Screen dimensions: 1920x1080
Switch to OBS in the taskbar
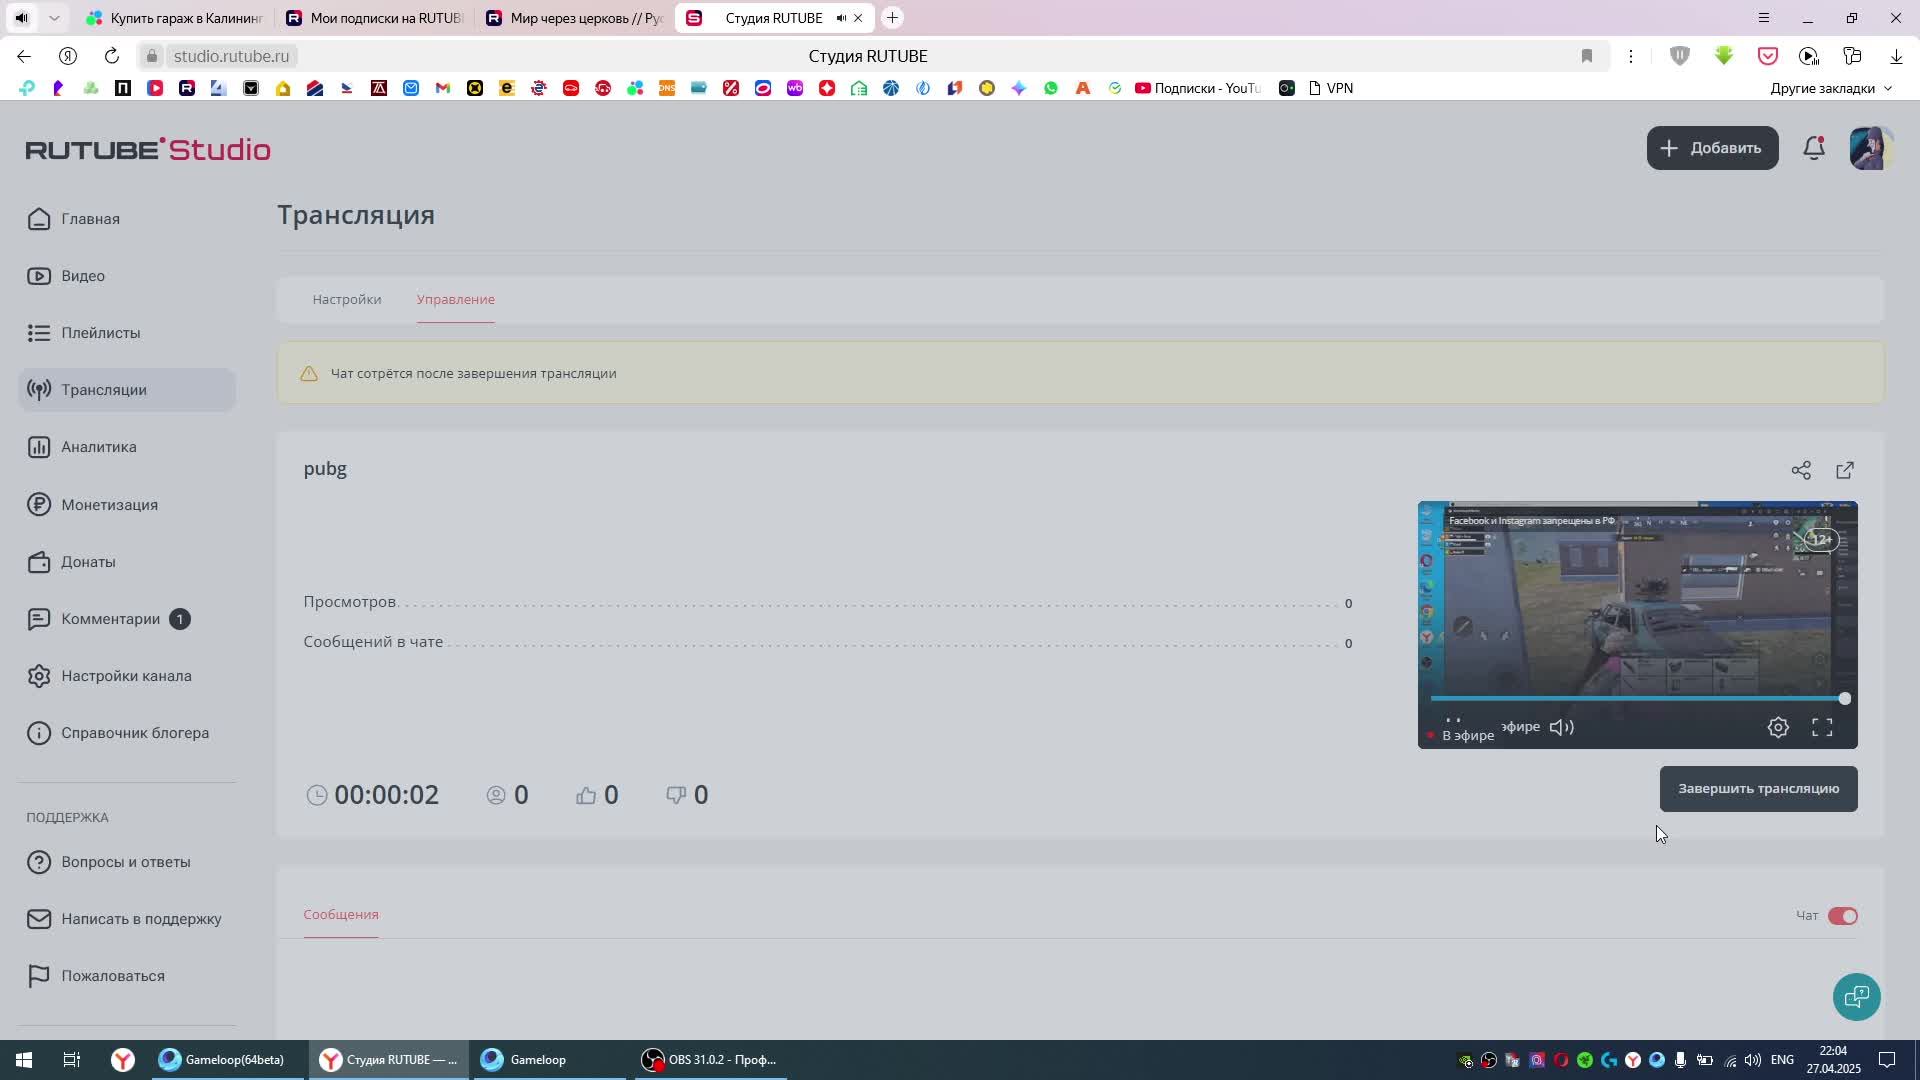(x=712, y=1060)
